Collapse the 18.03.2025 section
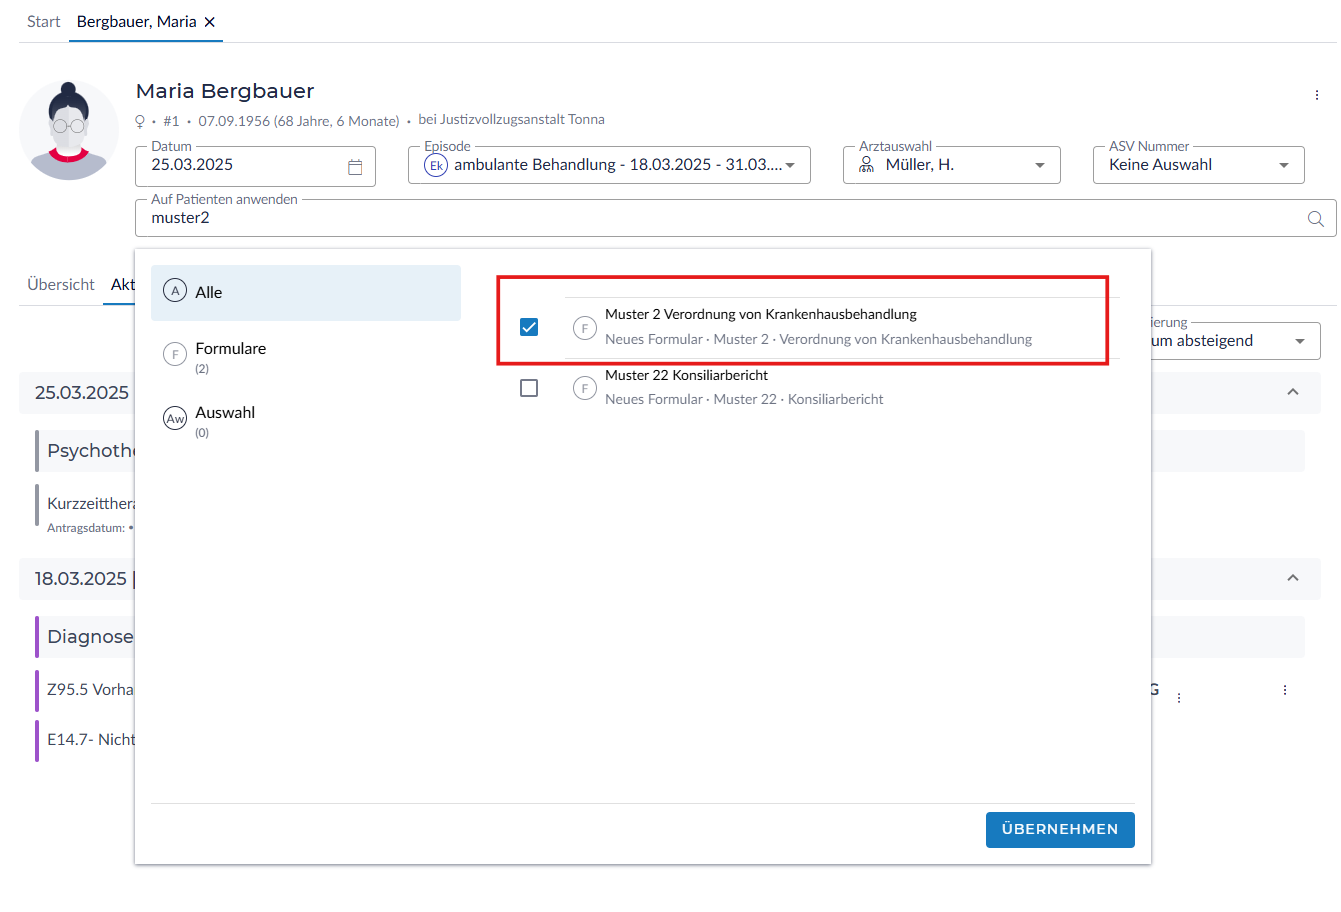 point(1292,578)
